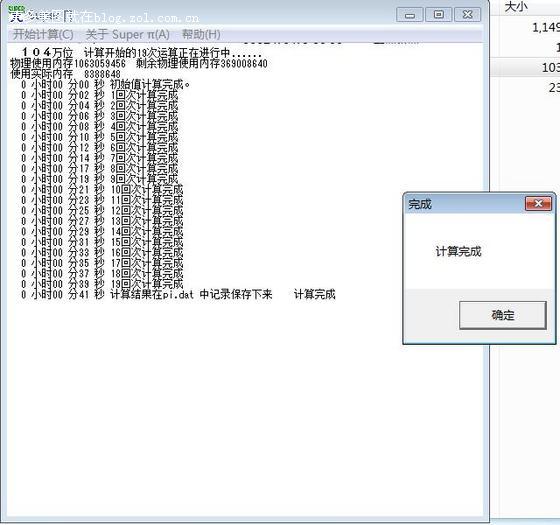The image size is (560, 525).
Task: Click 剩余物理使用内存369008640 text
Action: pyautogui.click(x=202, y=64)
